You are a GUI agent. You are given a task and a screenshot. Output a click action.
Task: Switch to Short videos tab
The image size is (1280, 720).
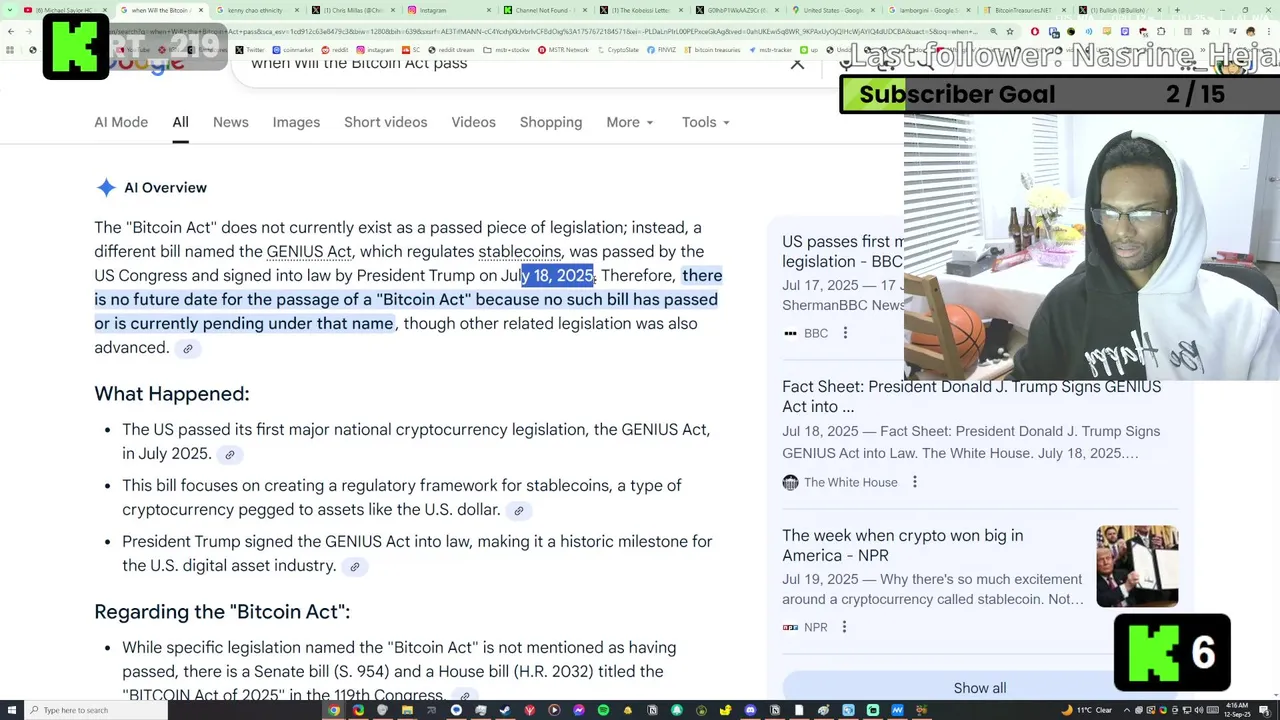385,122
